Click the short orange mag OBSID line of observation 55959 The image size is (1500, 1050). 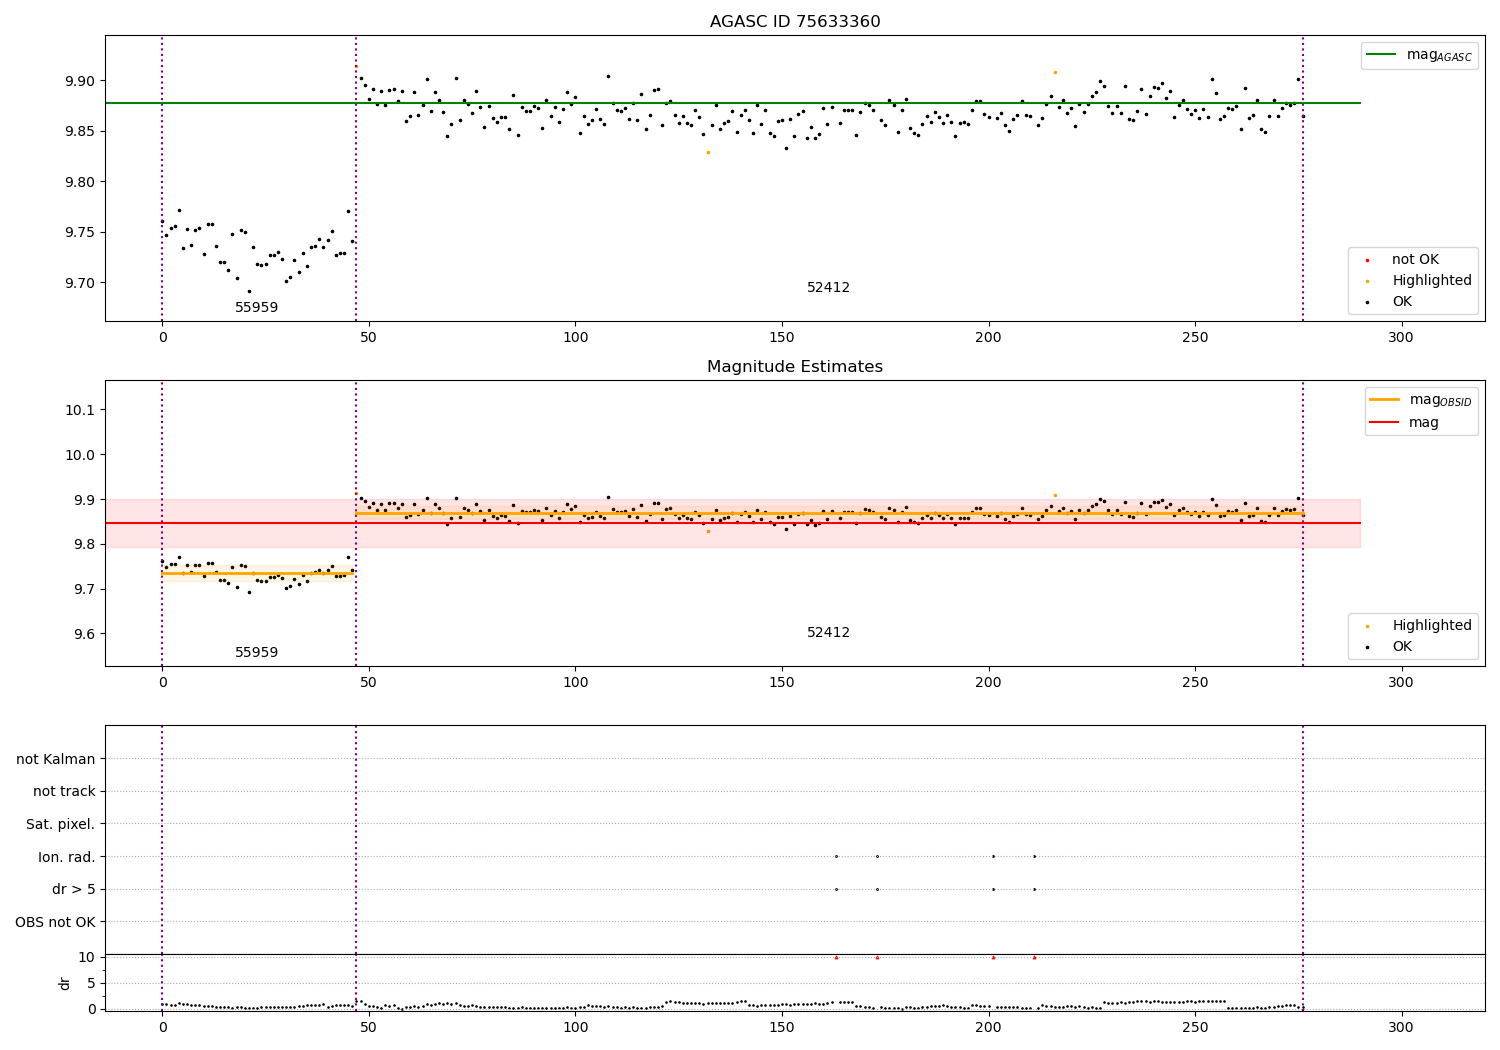(257, 574)
